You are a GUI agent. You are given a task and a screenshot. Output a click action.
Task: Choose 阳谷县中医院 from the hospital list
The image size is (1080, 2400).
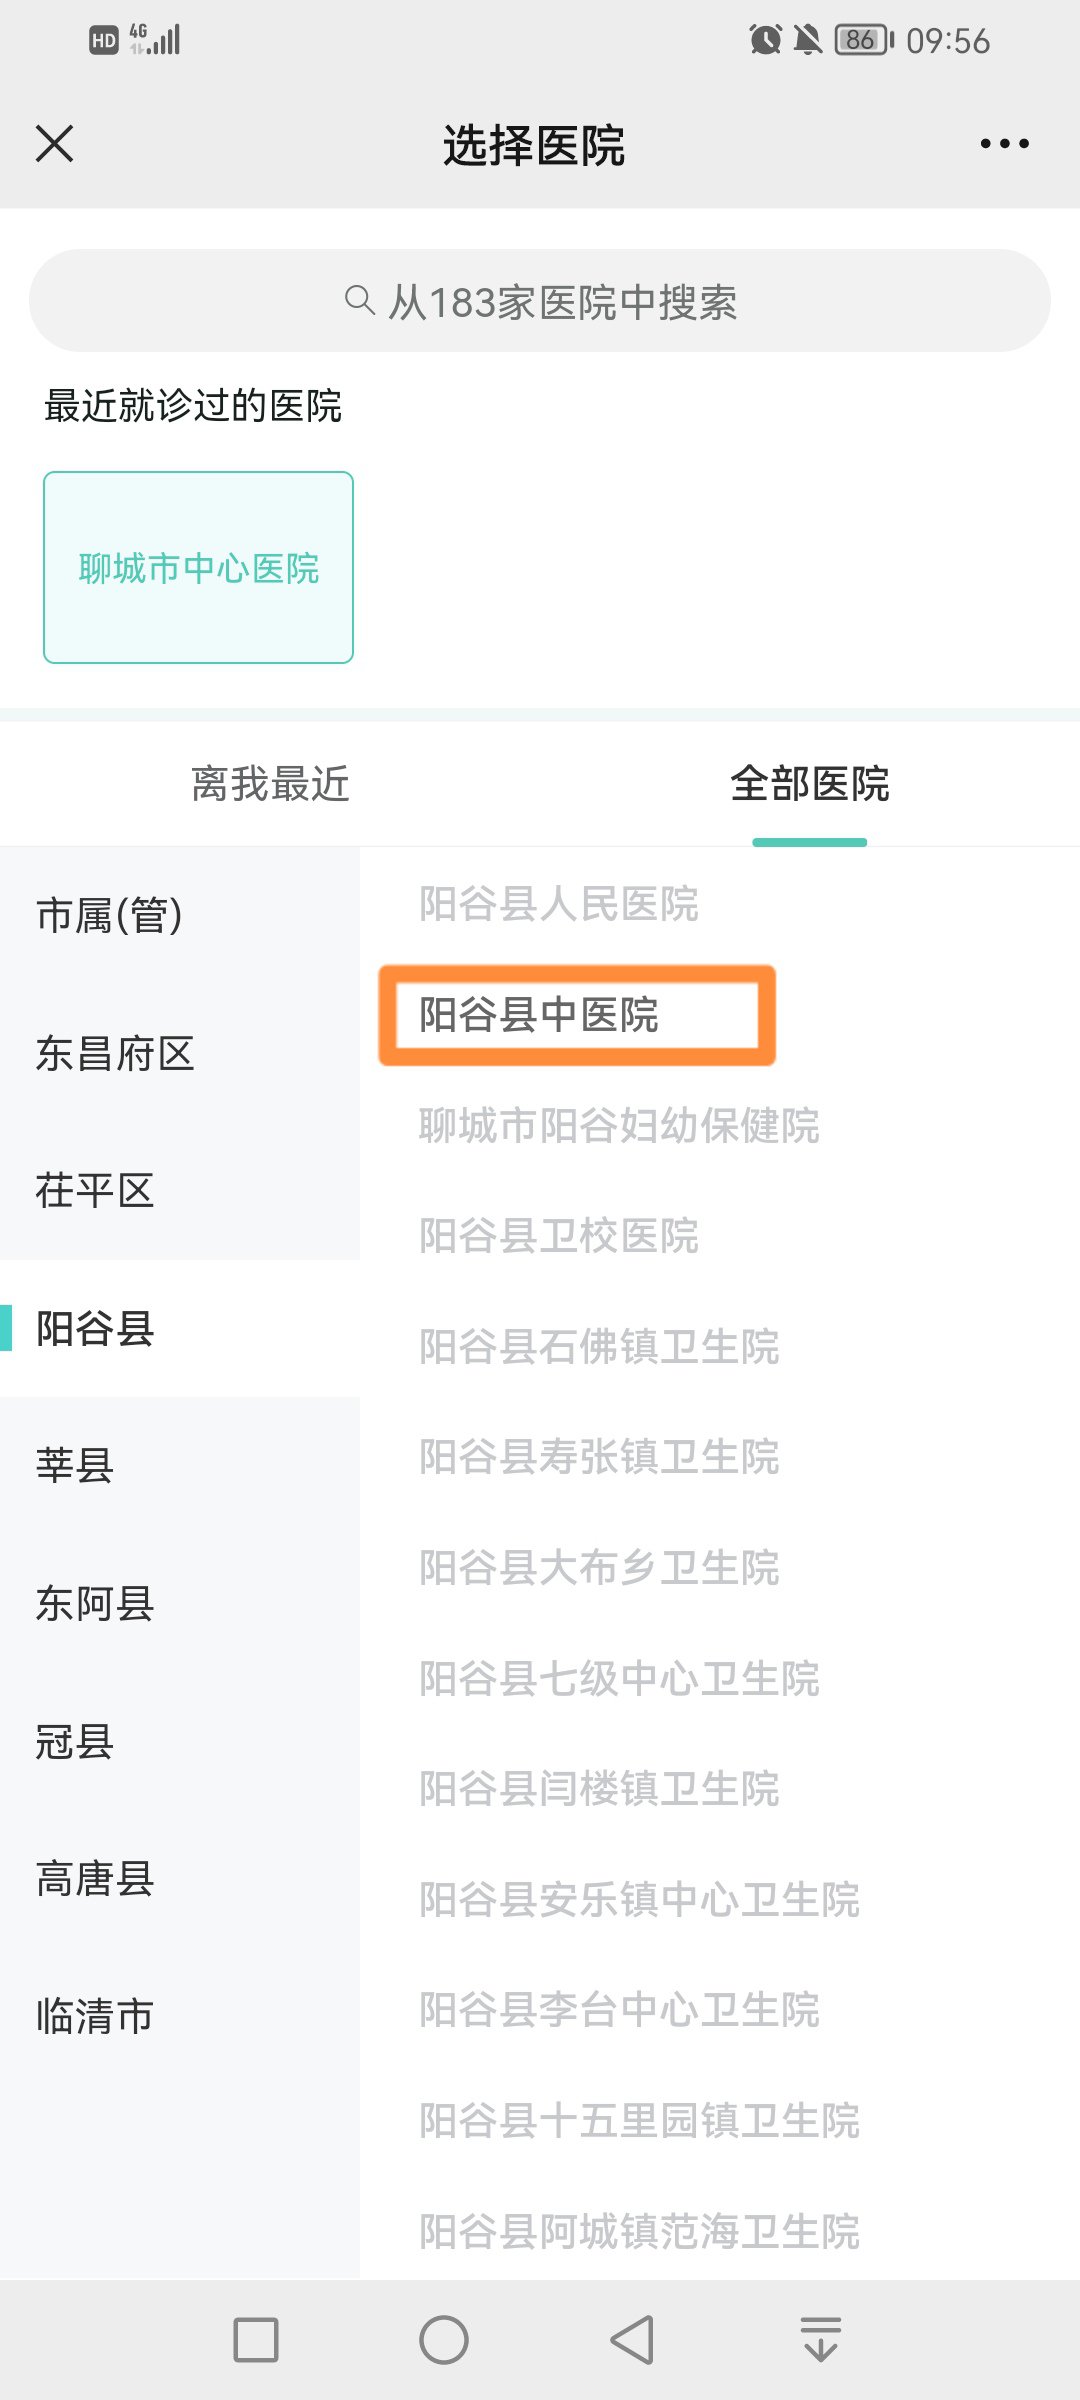click(539, 1015)
